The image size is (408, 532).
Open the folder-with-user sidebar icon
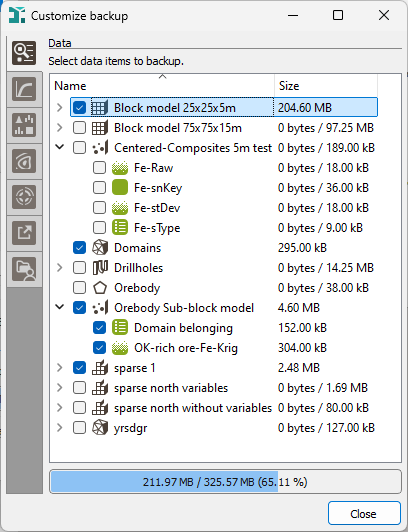click(x=24, y=269)
